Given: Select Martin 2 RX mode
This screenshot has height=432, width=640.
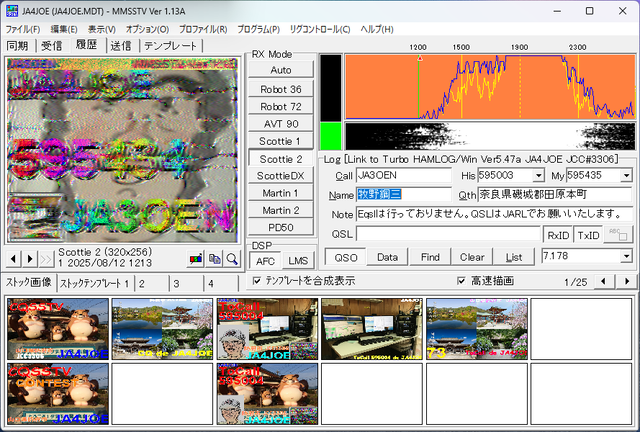Looking at the screenshot, I should (x=281, y=210).
